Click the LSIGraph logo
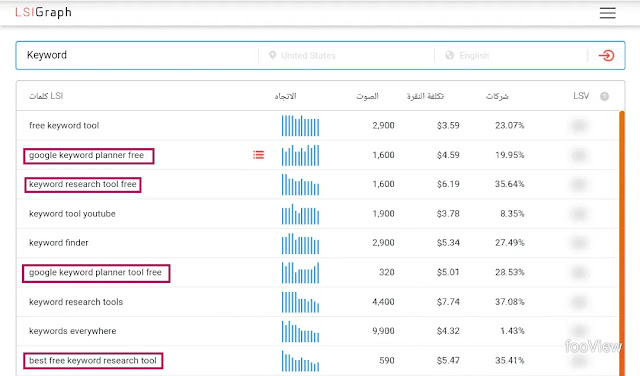This screenshot has width=640, height=376. point(43,12)
